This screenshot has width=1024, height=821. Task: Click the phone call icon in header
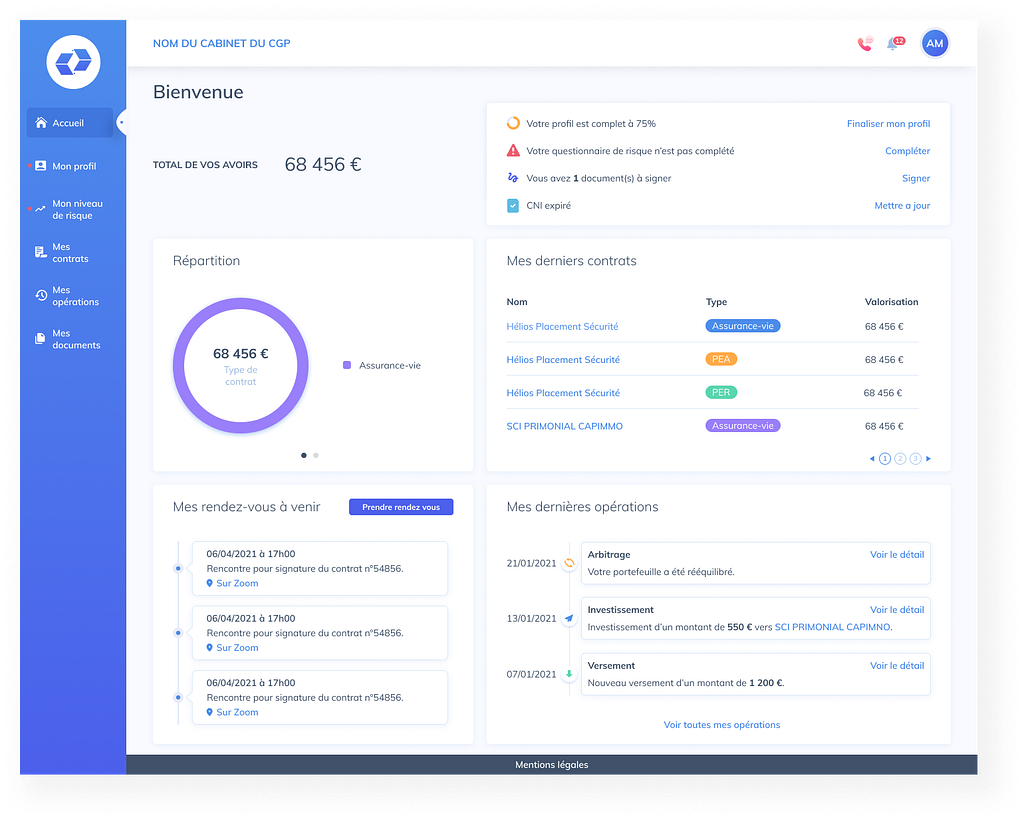point(865,44)
